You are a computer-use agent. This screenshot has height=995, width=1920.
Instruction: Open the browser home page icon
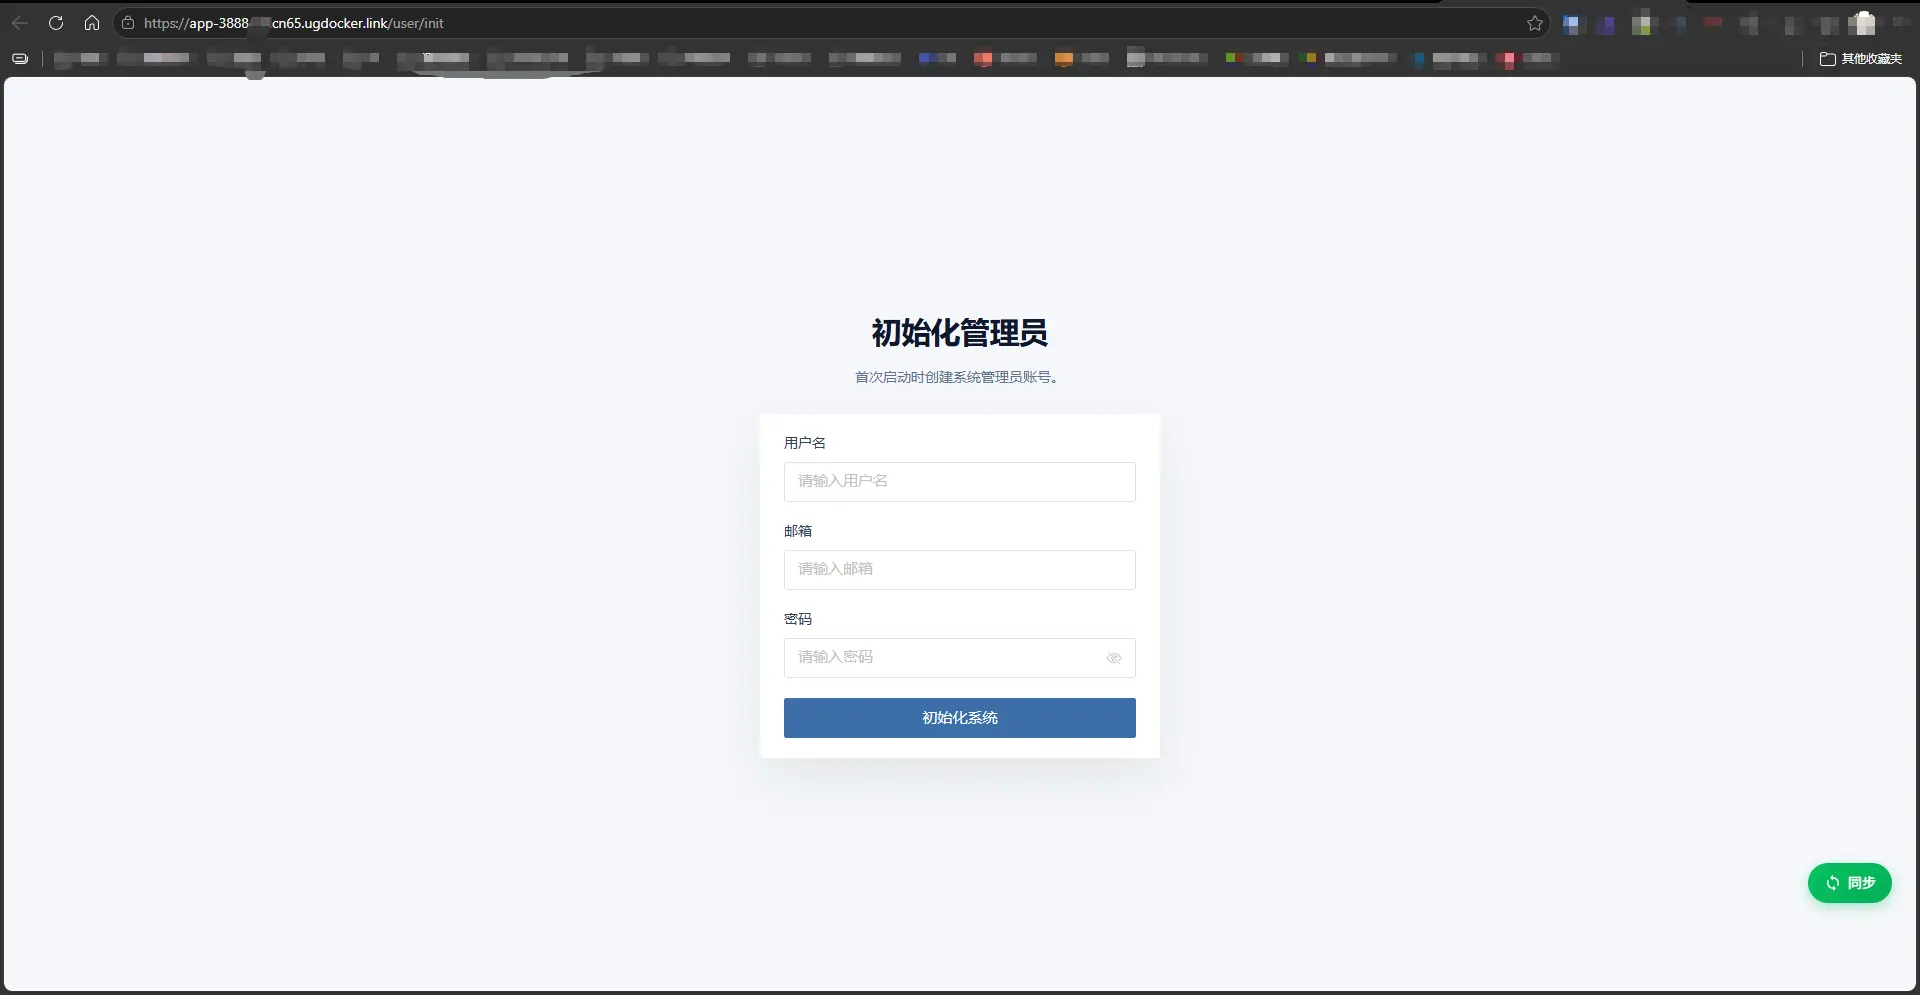92,23
